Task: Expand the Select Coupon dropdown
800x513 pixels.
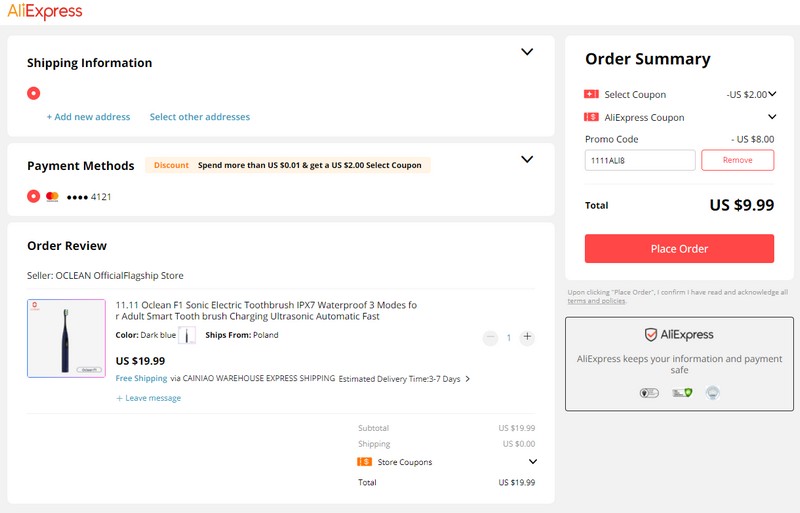Action: [x=772, y=94]
